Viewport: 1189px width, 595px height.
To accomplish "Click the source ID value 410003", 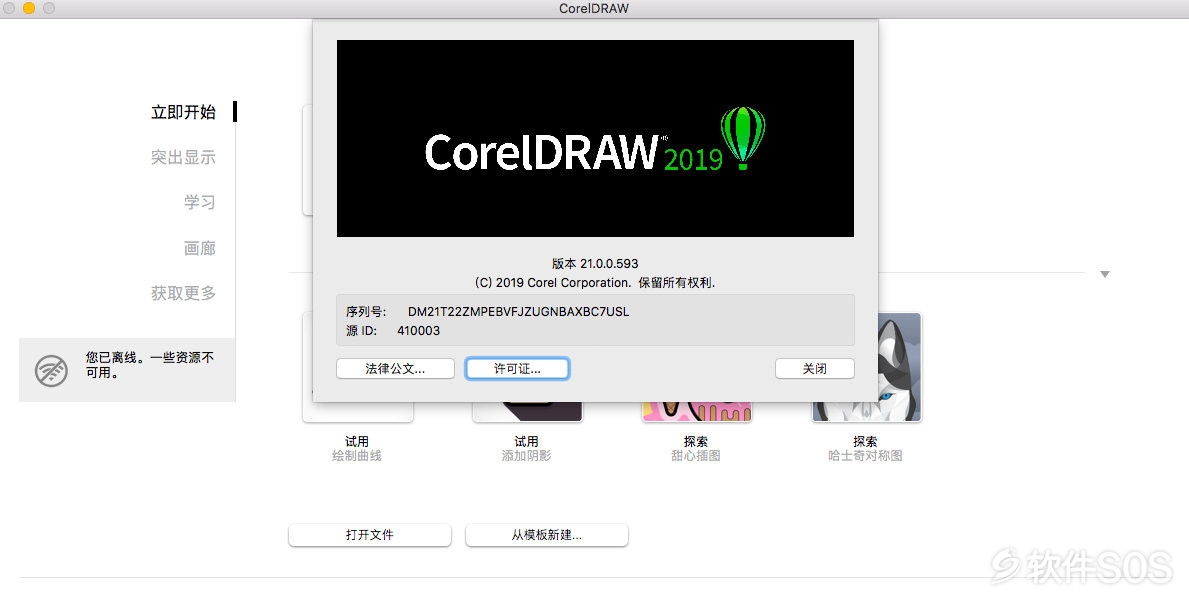I will click(419, 330).
